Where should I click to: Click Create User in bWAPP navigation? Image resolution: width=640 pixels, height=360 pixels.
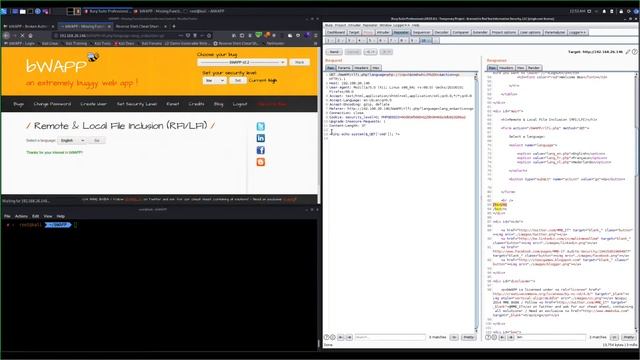tap(93, 104)
